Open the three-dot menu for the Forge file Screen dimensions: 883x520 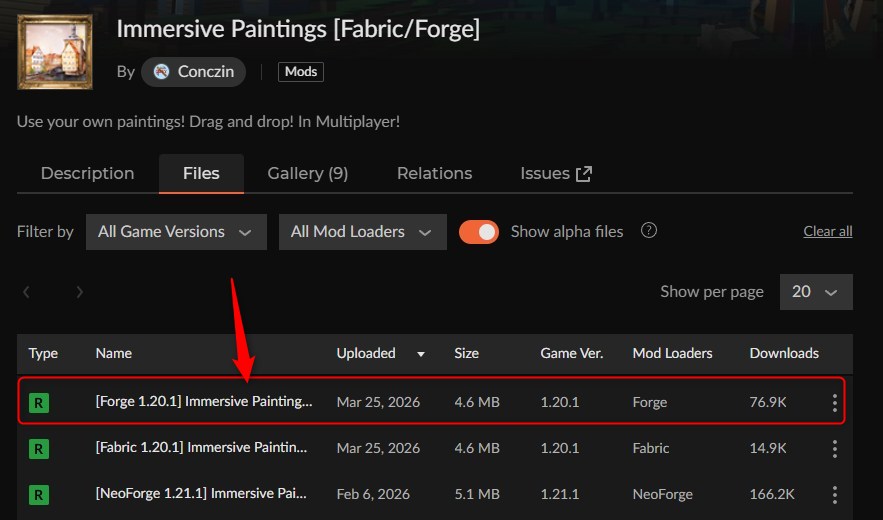(x=835, y=402)
